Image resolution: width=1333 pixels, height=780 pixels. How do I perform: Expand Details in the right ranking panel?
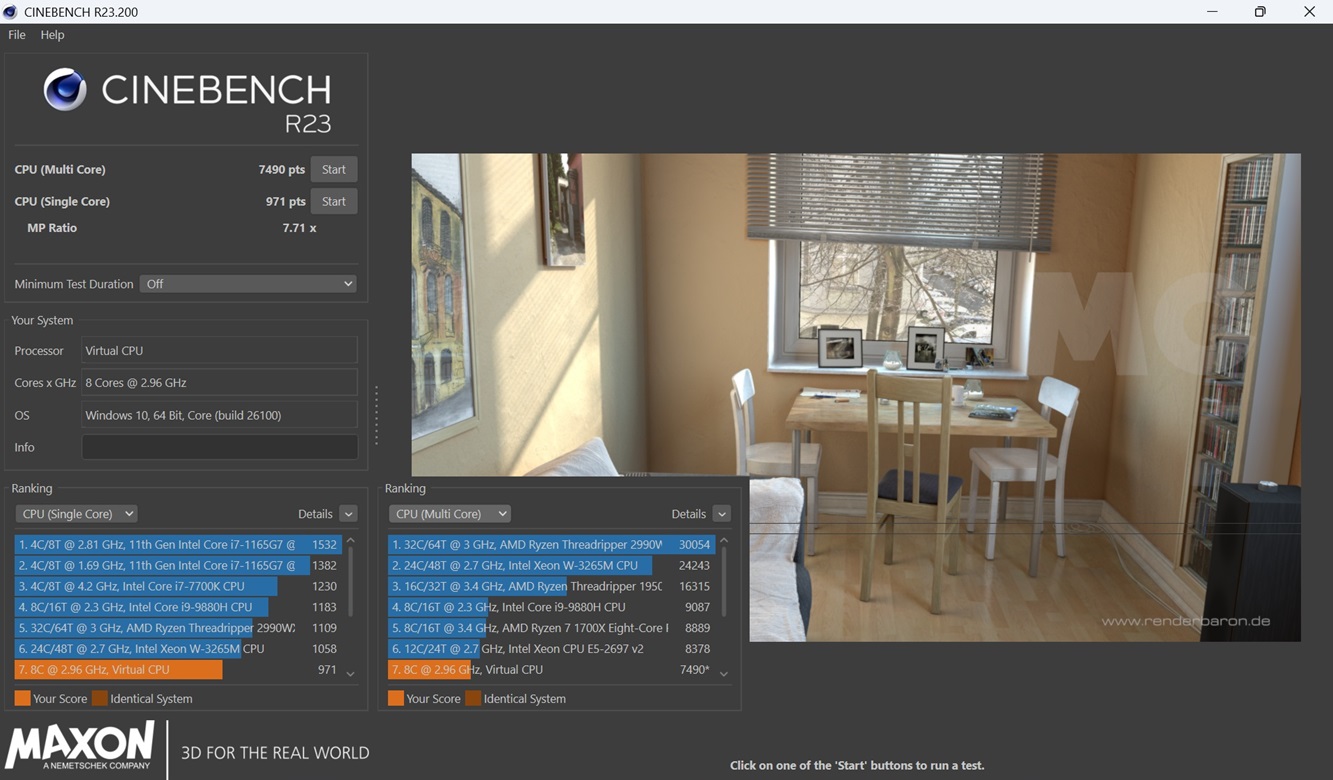721,514
